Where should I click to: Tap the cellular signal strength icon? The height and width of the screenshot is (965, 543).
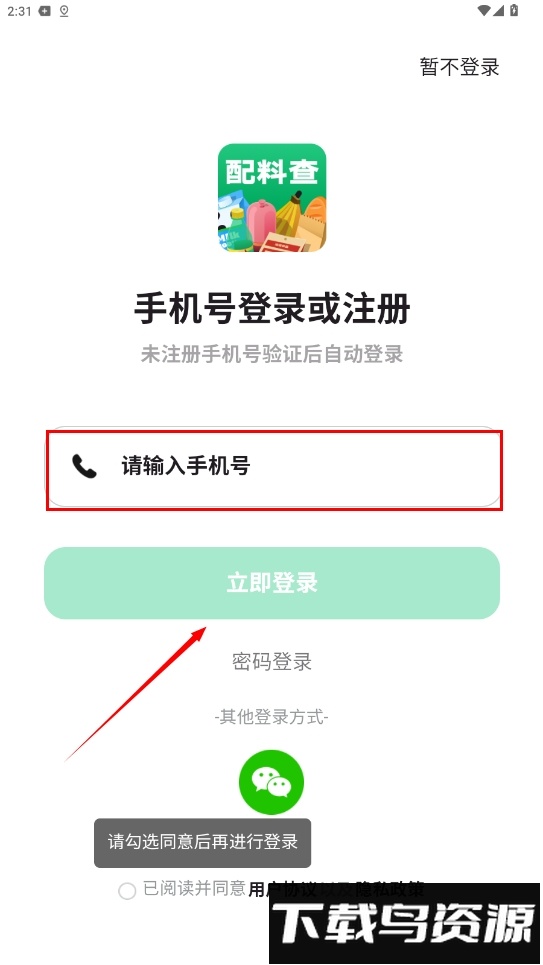point(499,10)
